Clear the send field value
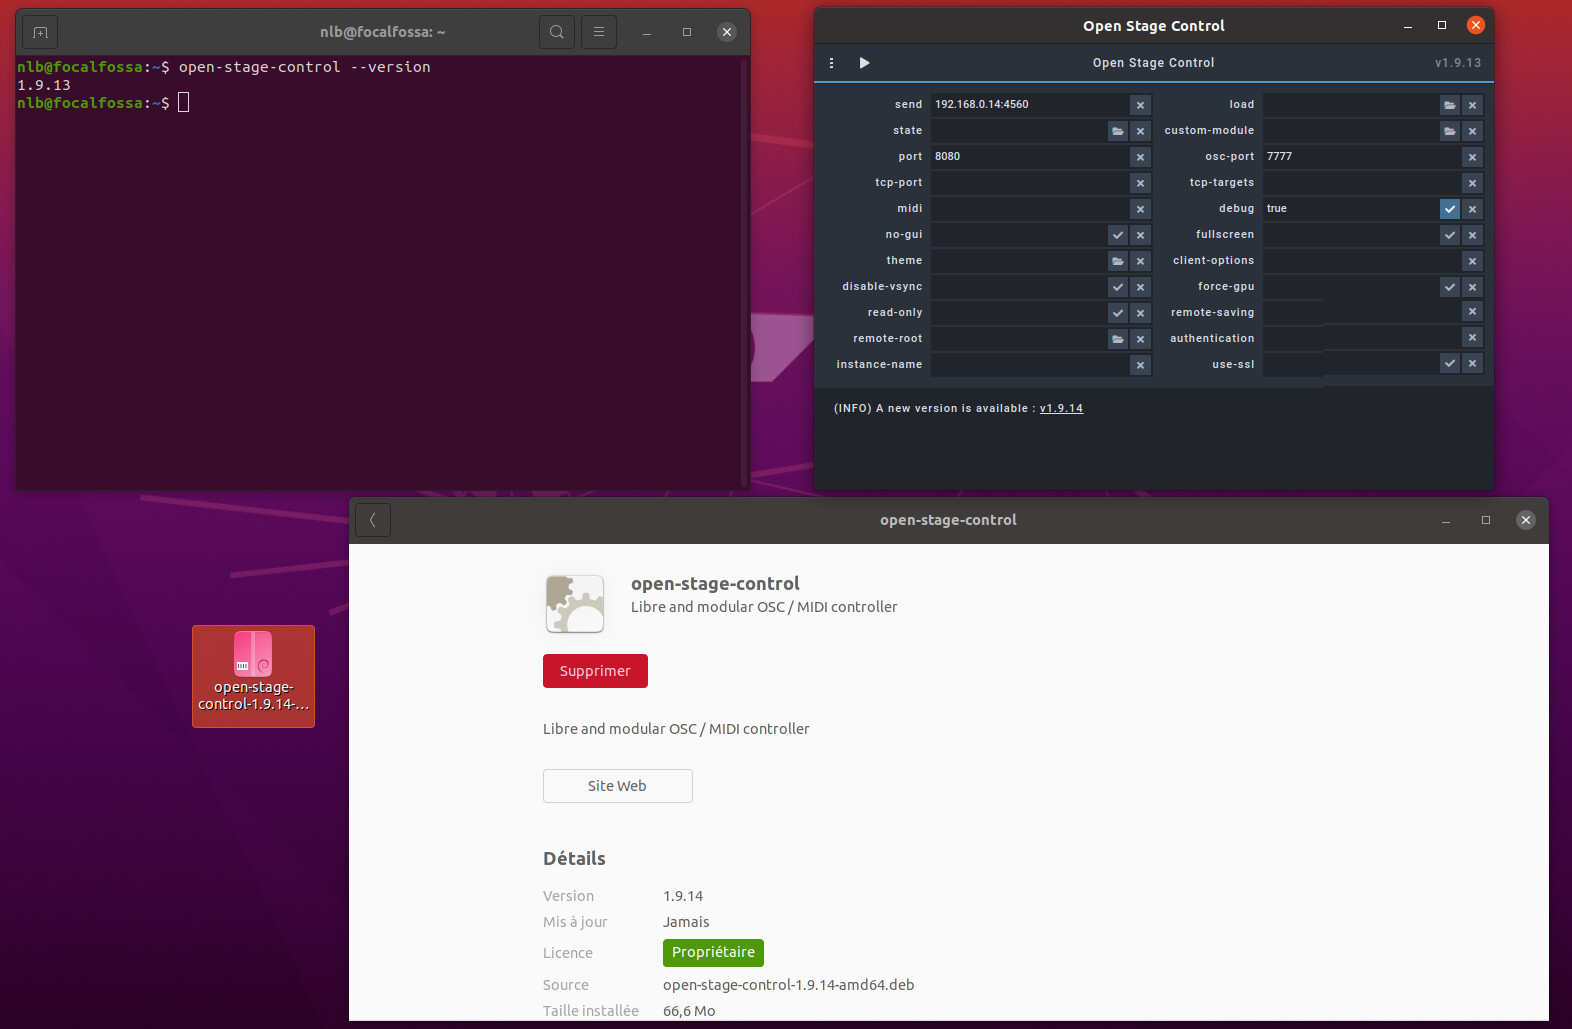 coord(1140,105)
